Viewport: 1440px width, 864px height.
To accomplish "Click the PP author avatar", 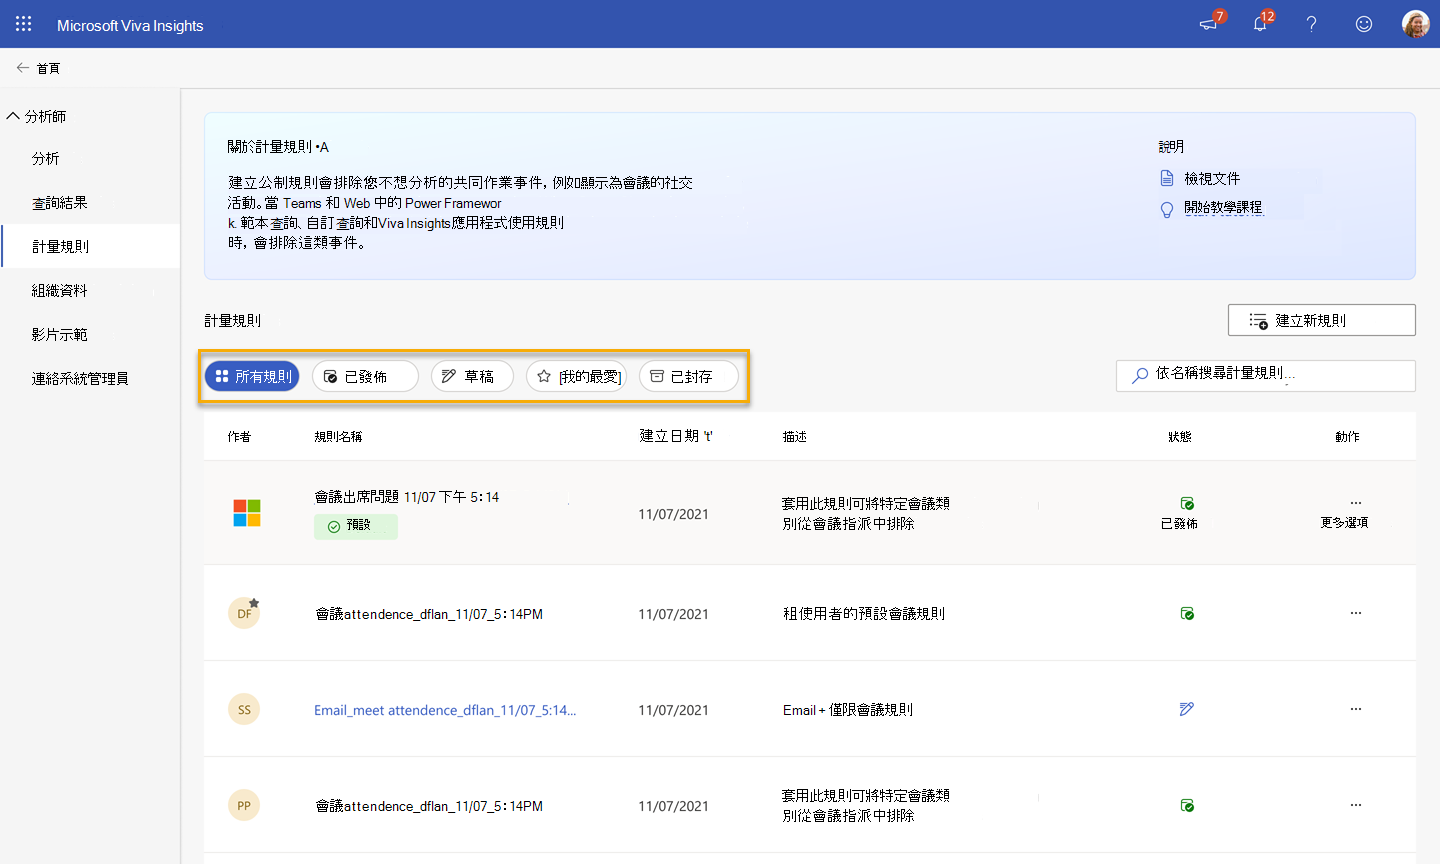I will pyautogui.click(x=244, y=805).
